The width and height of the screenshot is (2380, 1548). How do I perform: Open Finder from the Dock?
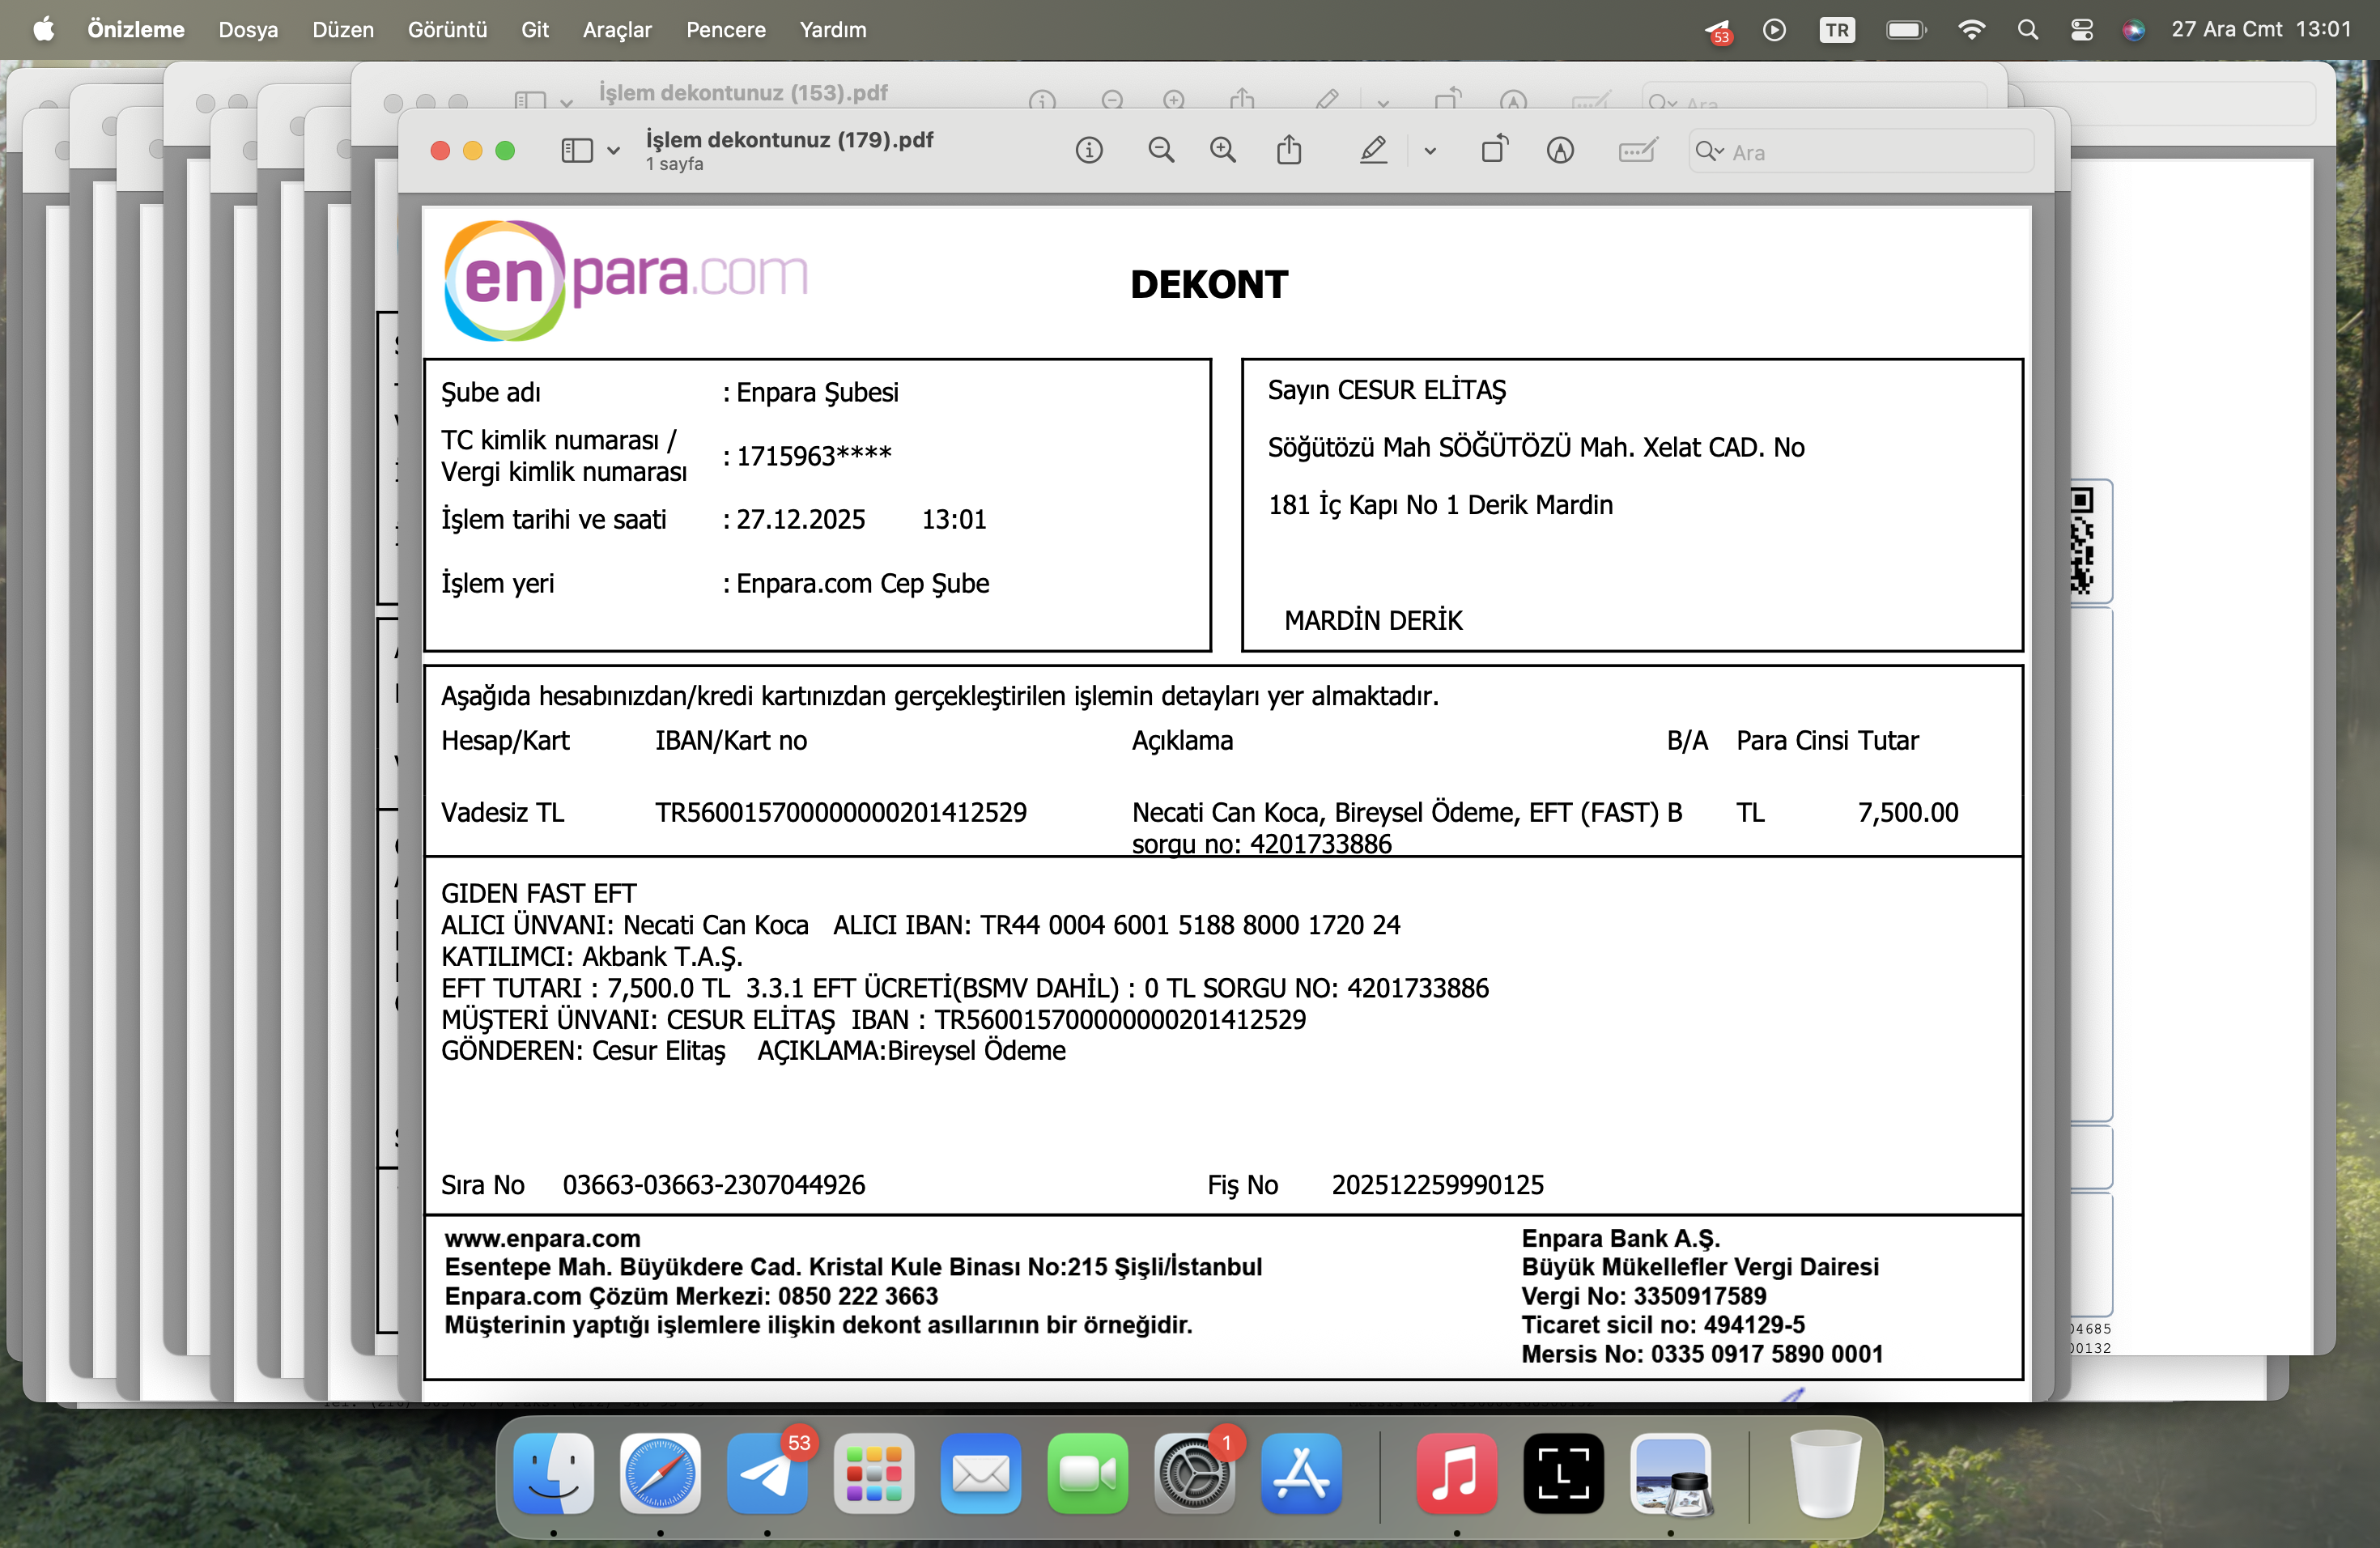553,1473
